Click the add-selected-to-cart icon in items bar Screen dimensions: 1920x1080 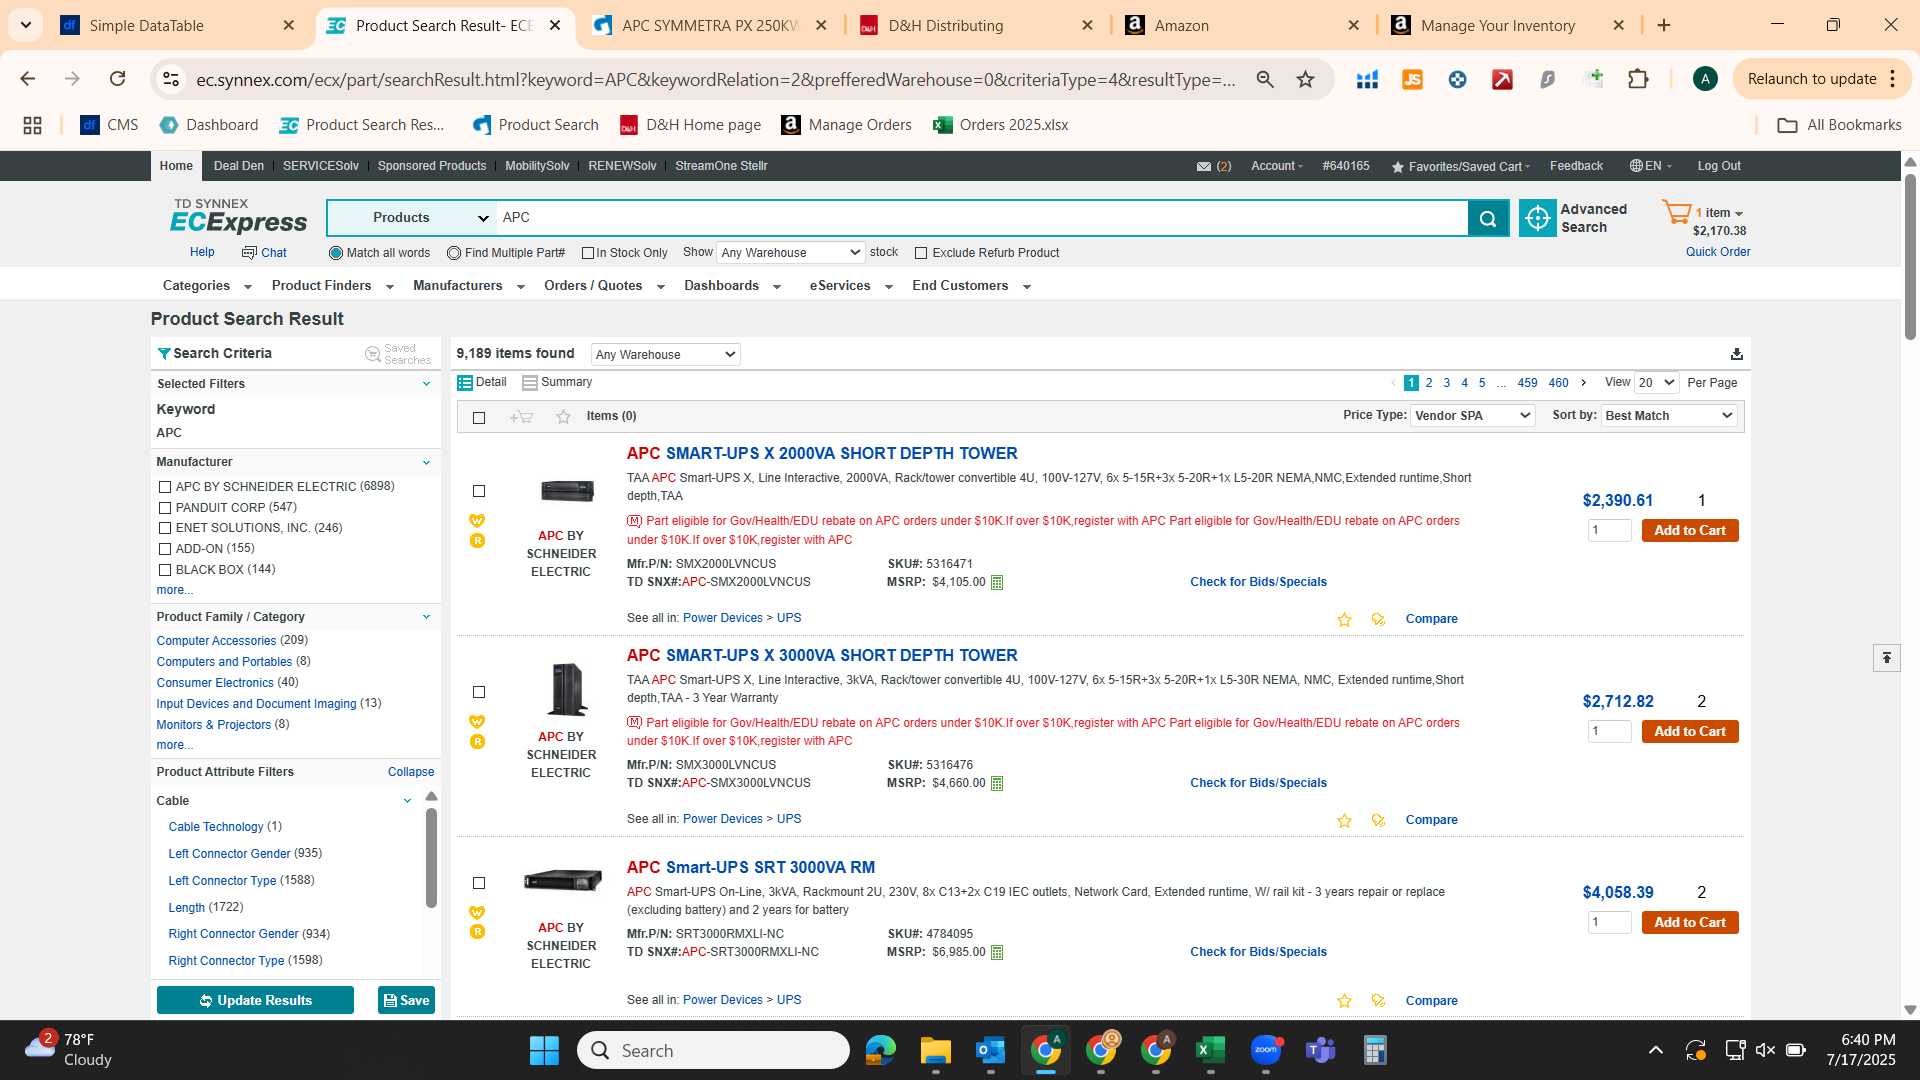pyautogui.click(x=521, y=417)
